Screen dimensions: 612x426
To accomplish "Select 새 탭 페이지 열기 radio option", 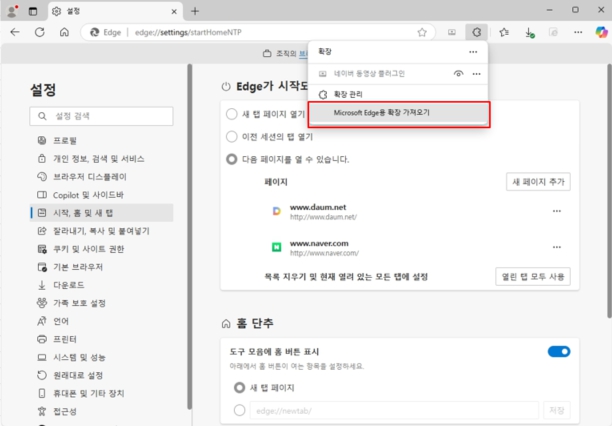I will pyautogui.click(x=231, y=114).
